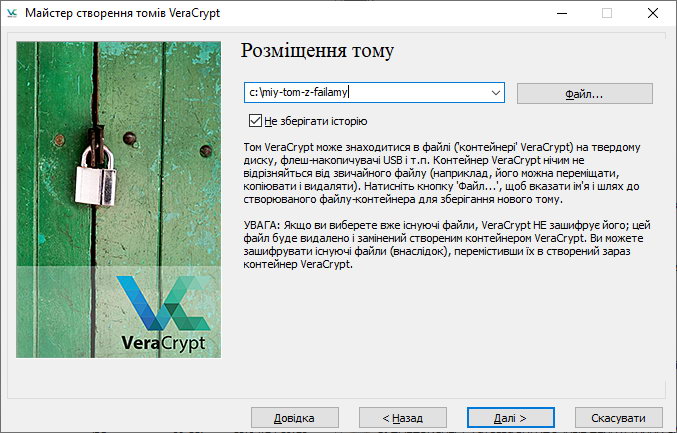
Task: Click the 'Майстер створення томів VeraCrypt' window title
Action: (122, 13)
